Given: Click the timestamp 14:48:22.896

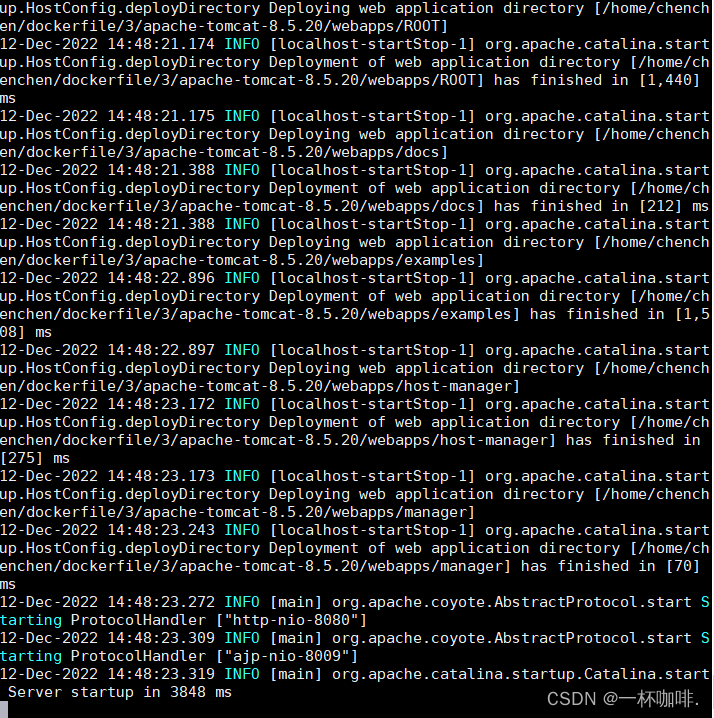Looking at the screenshot, I should [161, 278].
